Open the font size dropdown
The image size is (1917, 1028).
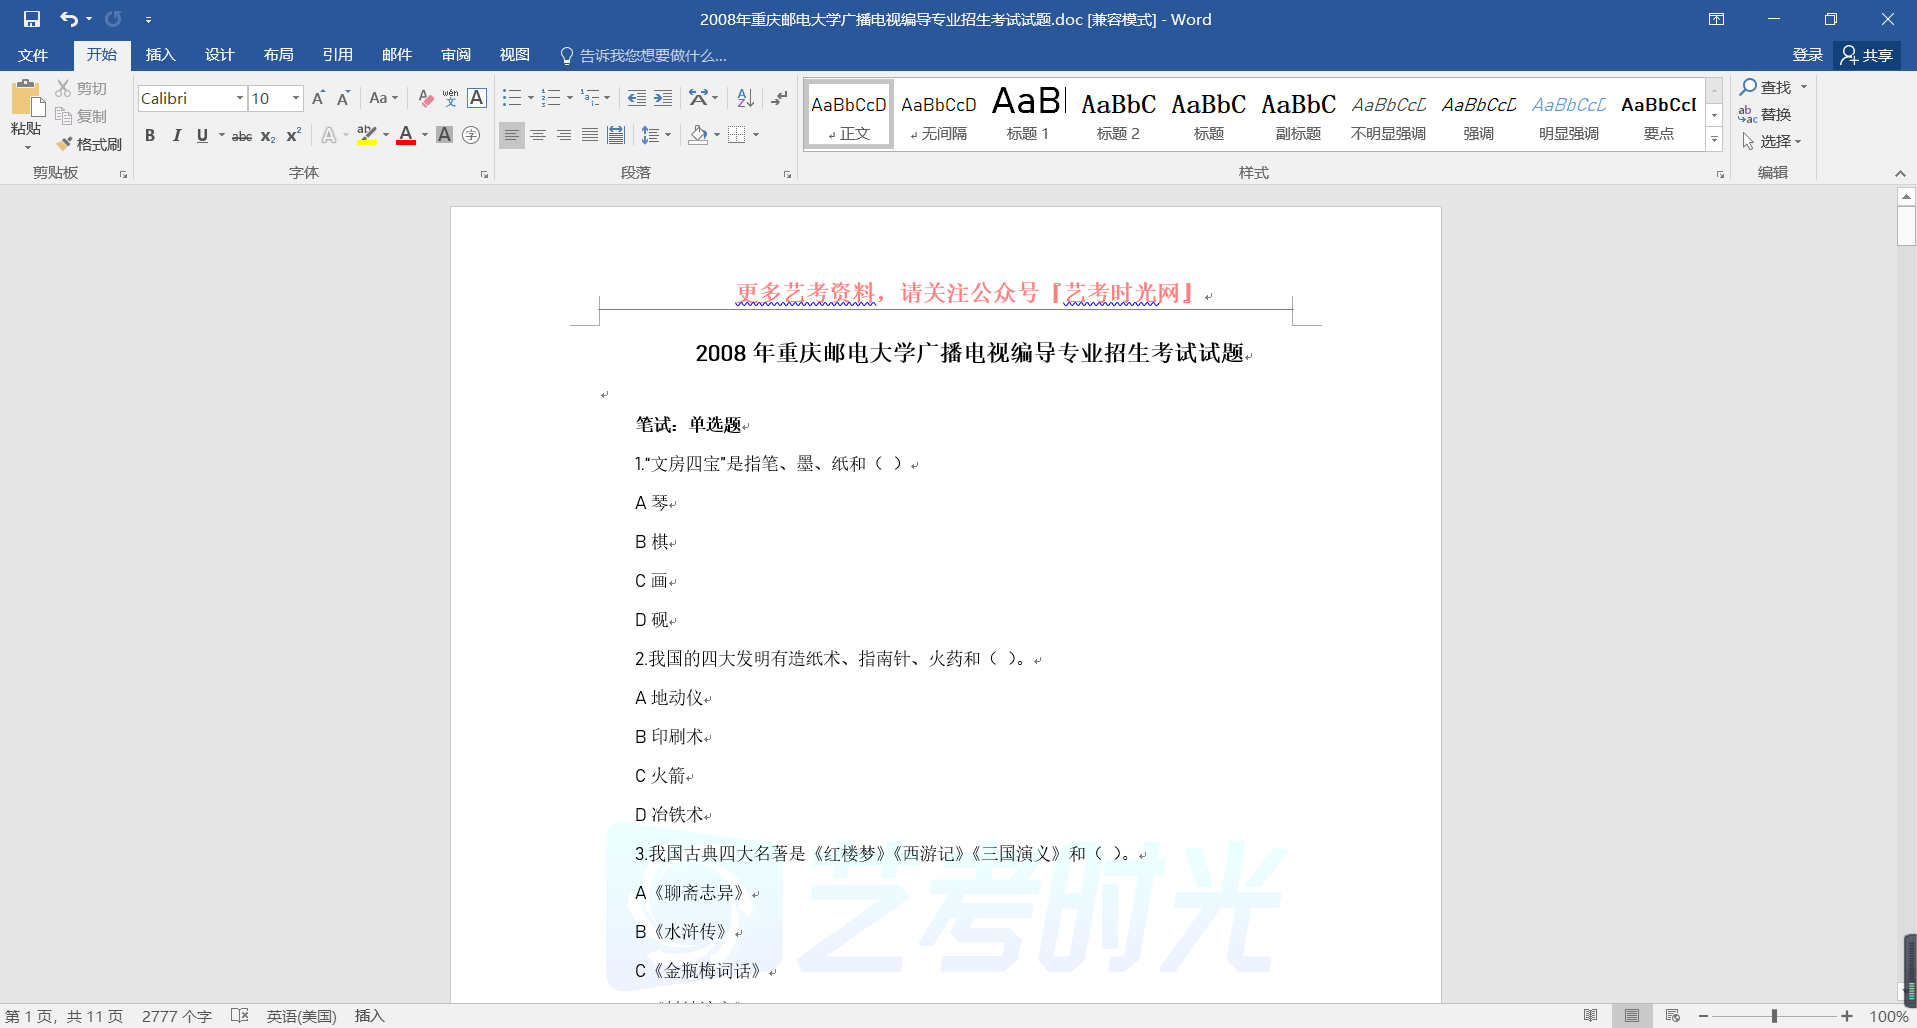point(296,98)
